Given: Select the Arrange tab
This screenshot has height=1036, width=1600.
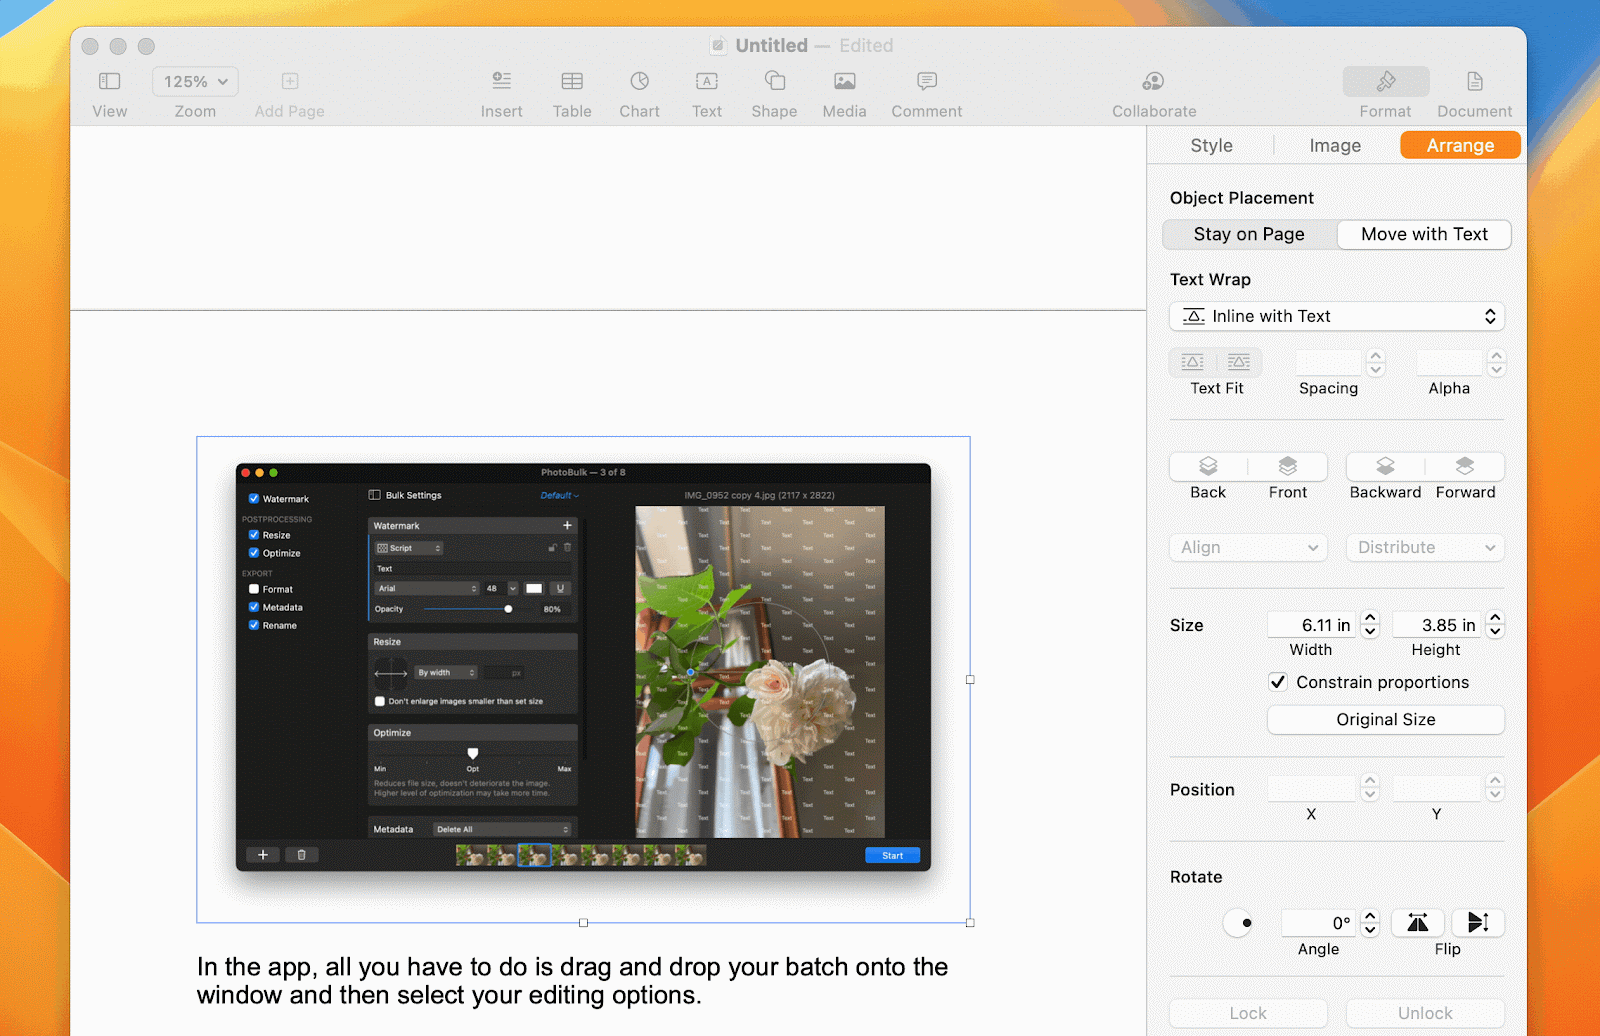Looking at the screenshot, I should (x=1460, y=145).
